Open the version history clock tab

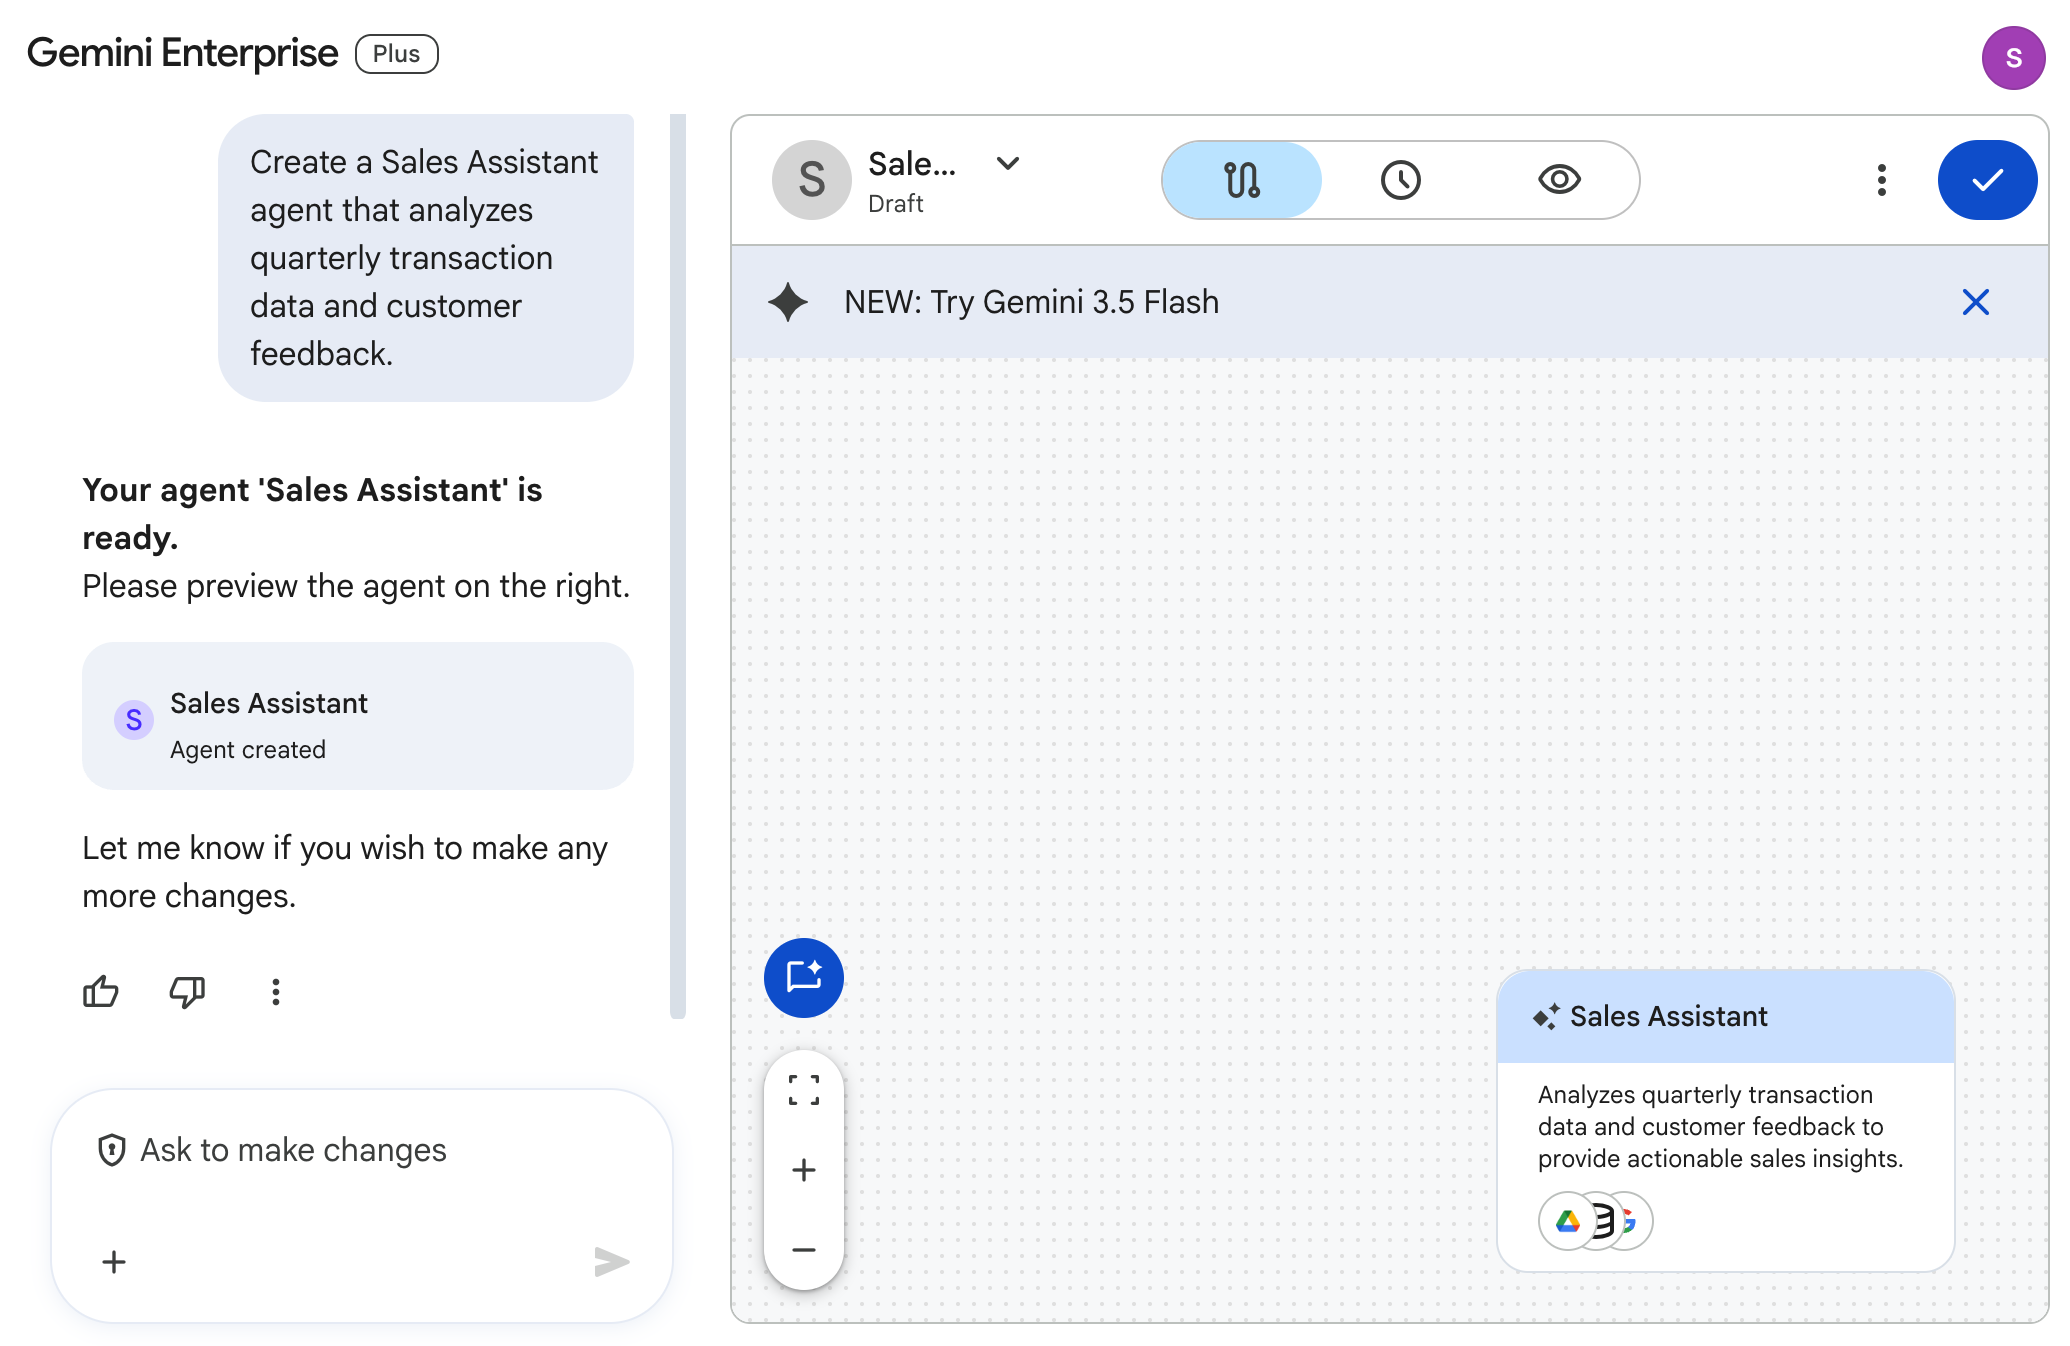1400,180
